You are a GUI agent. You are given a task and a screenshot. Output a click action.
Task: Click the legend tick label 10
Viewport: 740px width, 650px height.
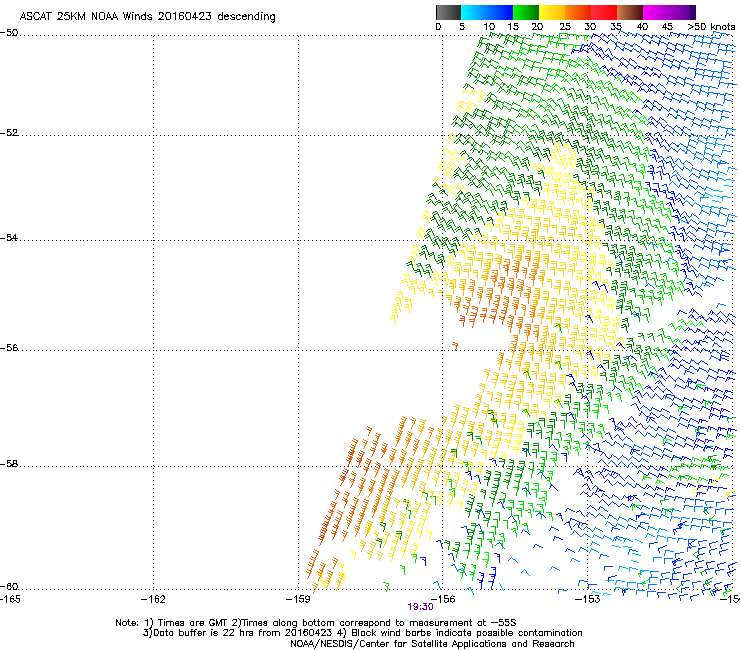coord(489,27)
